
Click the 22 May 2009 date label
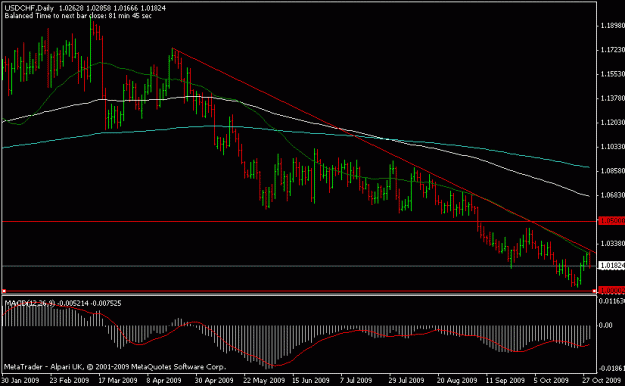click(264, 380)
